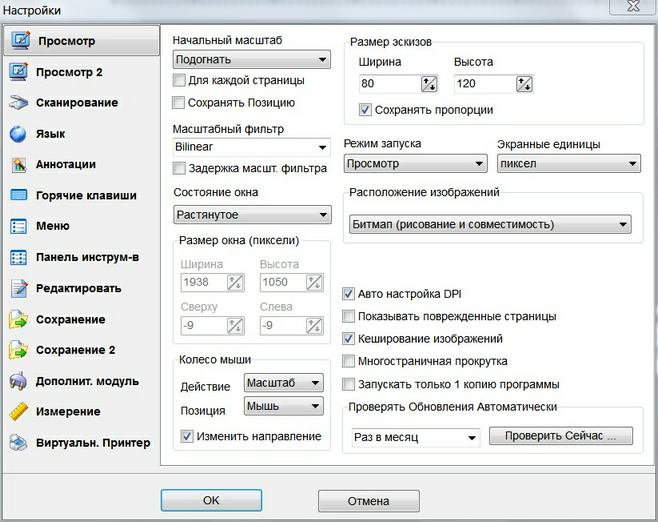Toggle Сохранять Позицию checkbox
Image resolution: width=658 pixels, height=522 pixels.
(178, 102)
